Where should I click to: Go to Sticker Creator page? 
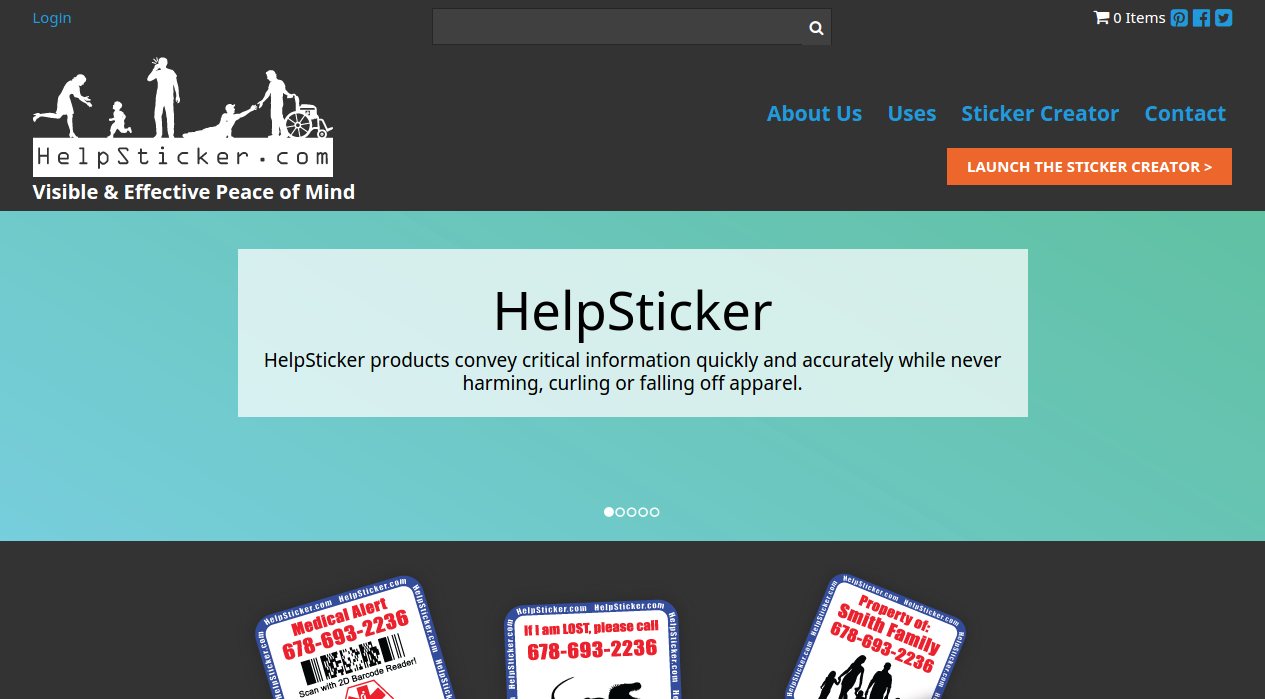click(x=1040, y=114)
